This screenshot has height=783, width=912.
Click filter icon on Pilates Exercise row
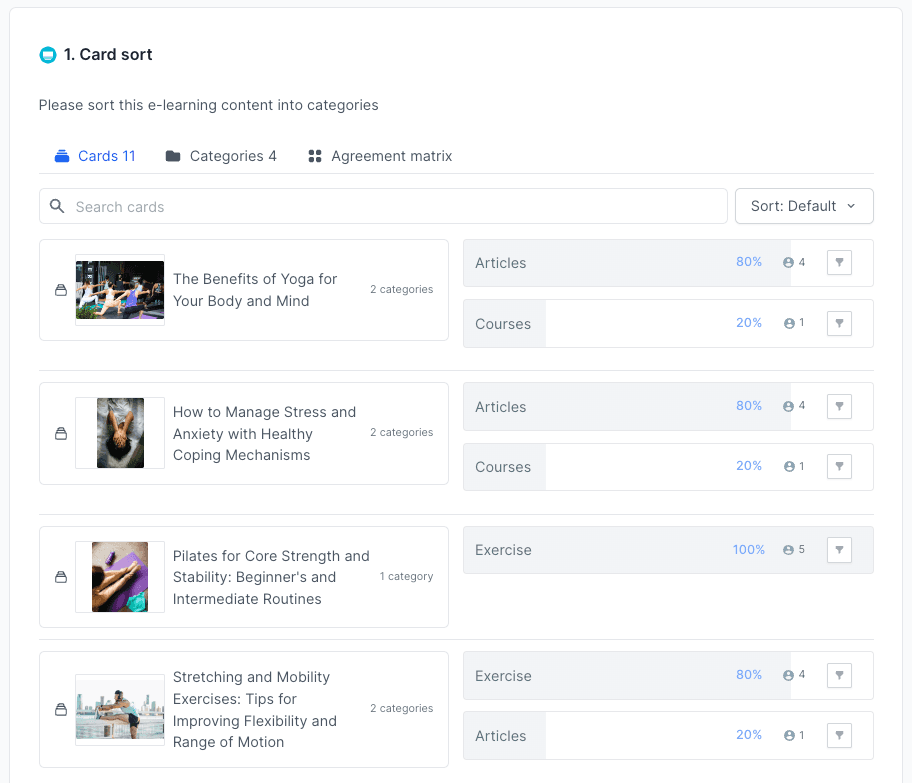pyautogui.click(x=839, y=550)
